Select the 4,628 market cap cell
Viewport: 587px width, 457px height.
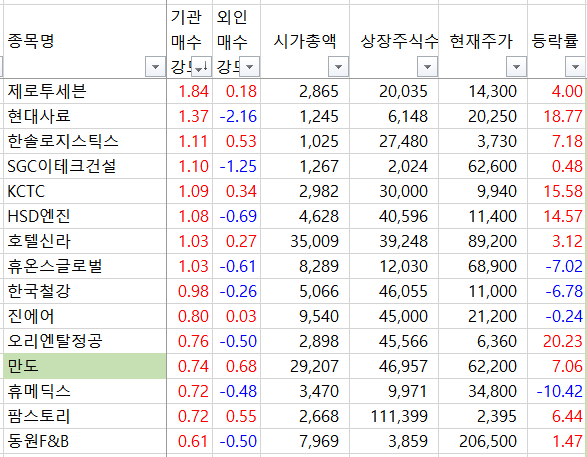(305, 216)
